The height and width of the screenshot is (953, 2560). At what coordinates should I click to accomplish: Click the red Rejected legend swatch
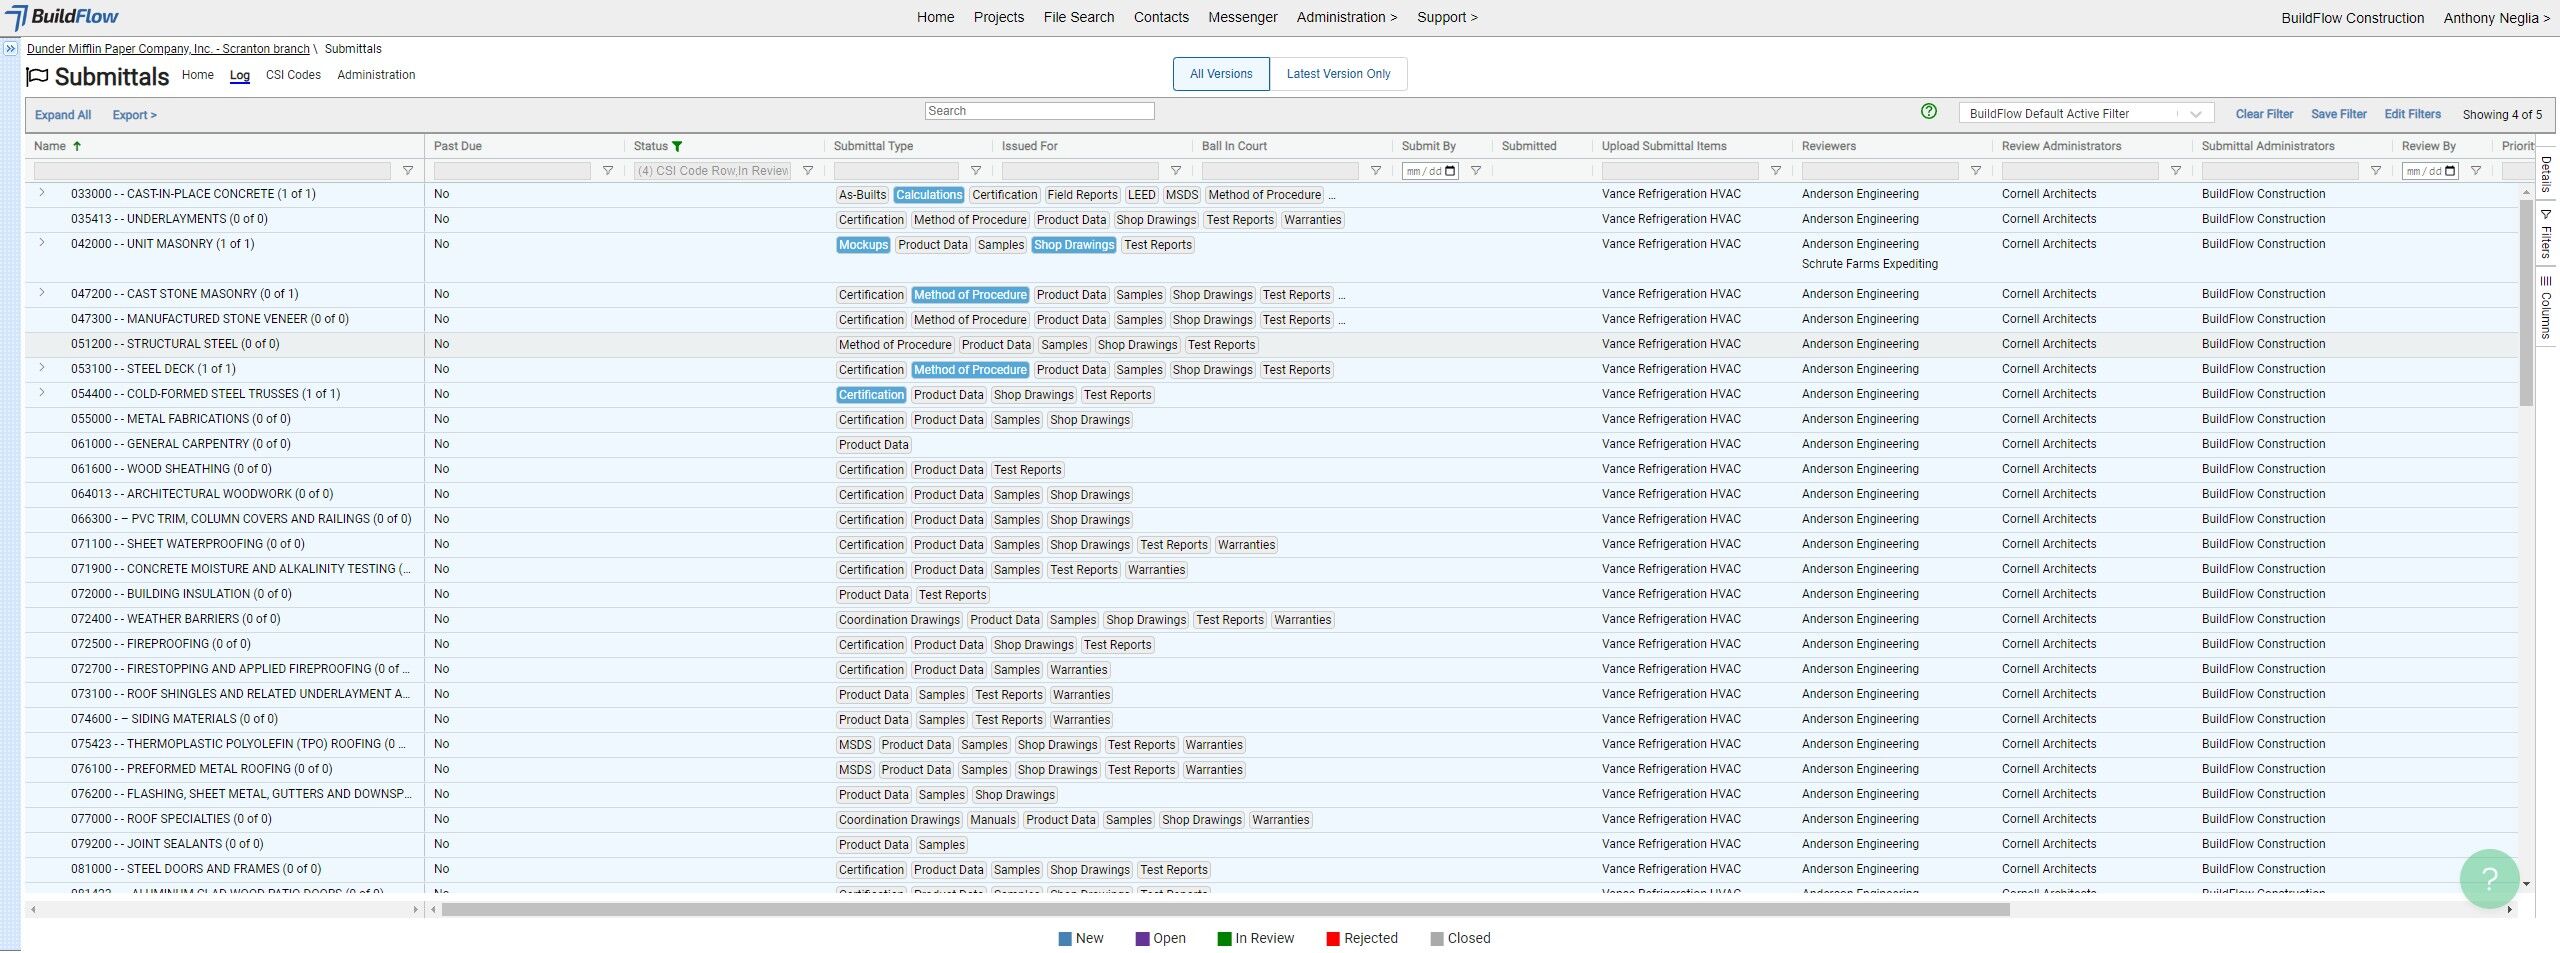tap(1333, 939)
